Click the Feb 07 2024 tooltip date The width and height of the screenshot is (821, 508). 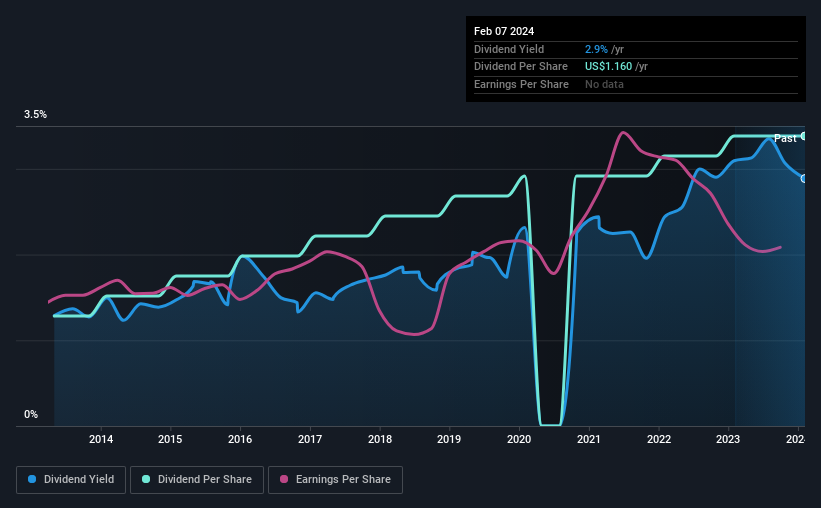tap(504, 31)
